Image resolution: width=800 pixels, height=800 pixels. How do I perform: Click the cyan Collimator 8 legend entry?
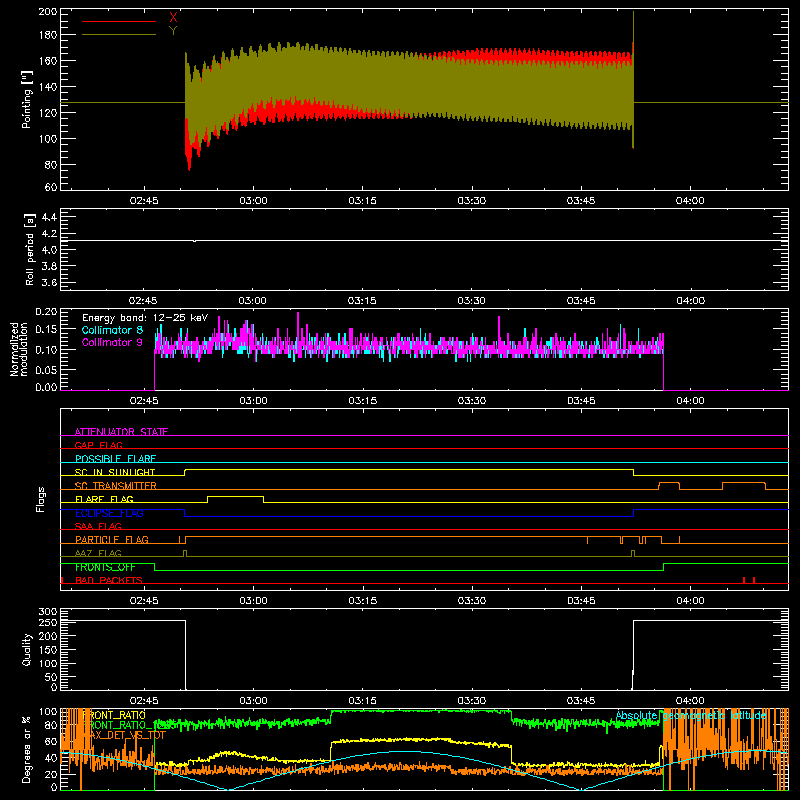pos(112,330)
